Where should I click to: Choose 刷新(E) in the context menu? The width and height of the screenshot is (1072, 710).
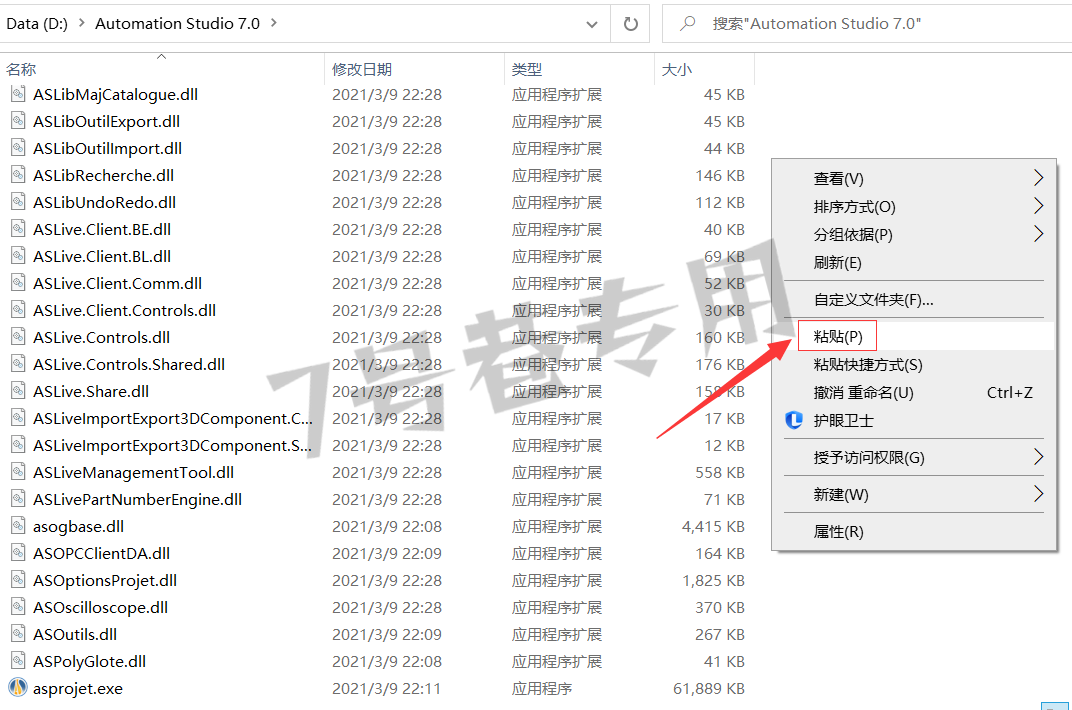click(x=914, y=262)
